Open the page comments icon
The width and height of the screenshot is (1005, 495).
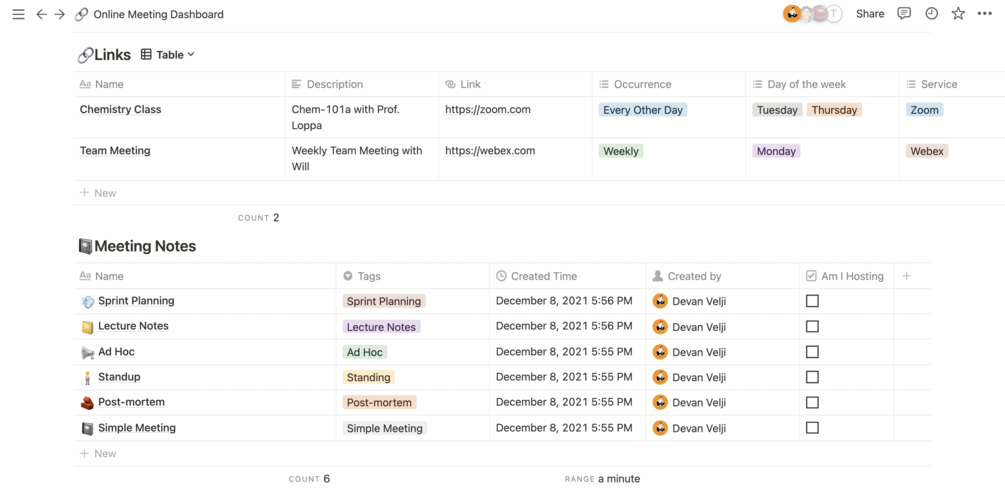[x=904, y=14]
